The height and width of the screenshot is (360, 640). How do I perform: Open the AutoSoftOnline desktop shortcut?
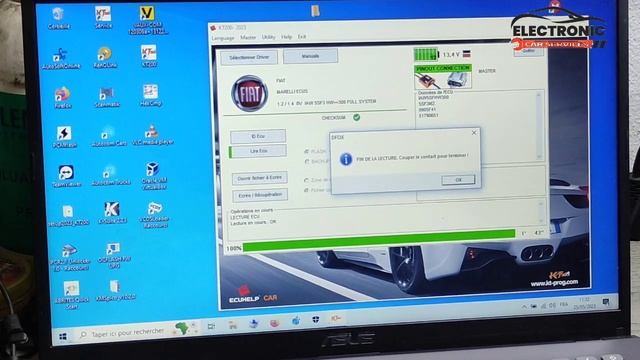(x=61, y=58)
